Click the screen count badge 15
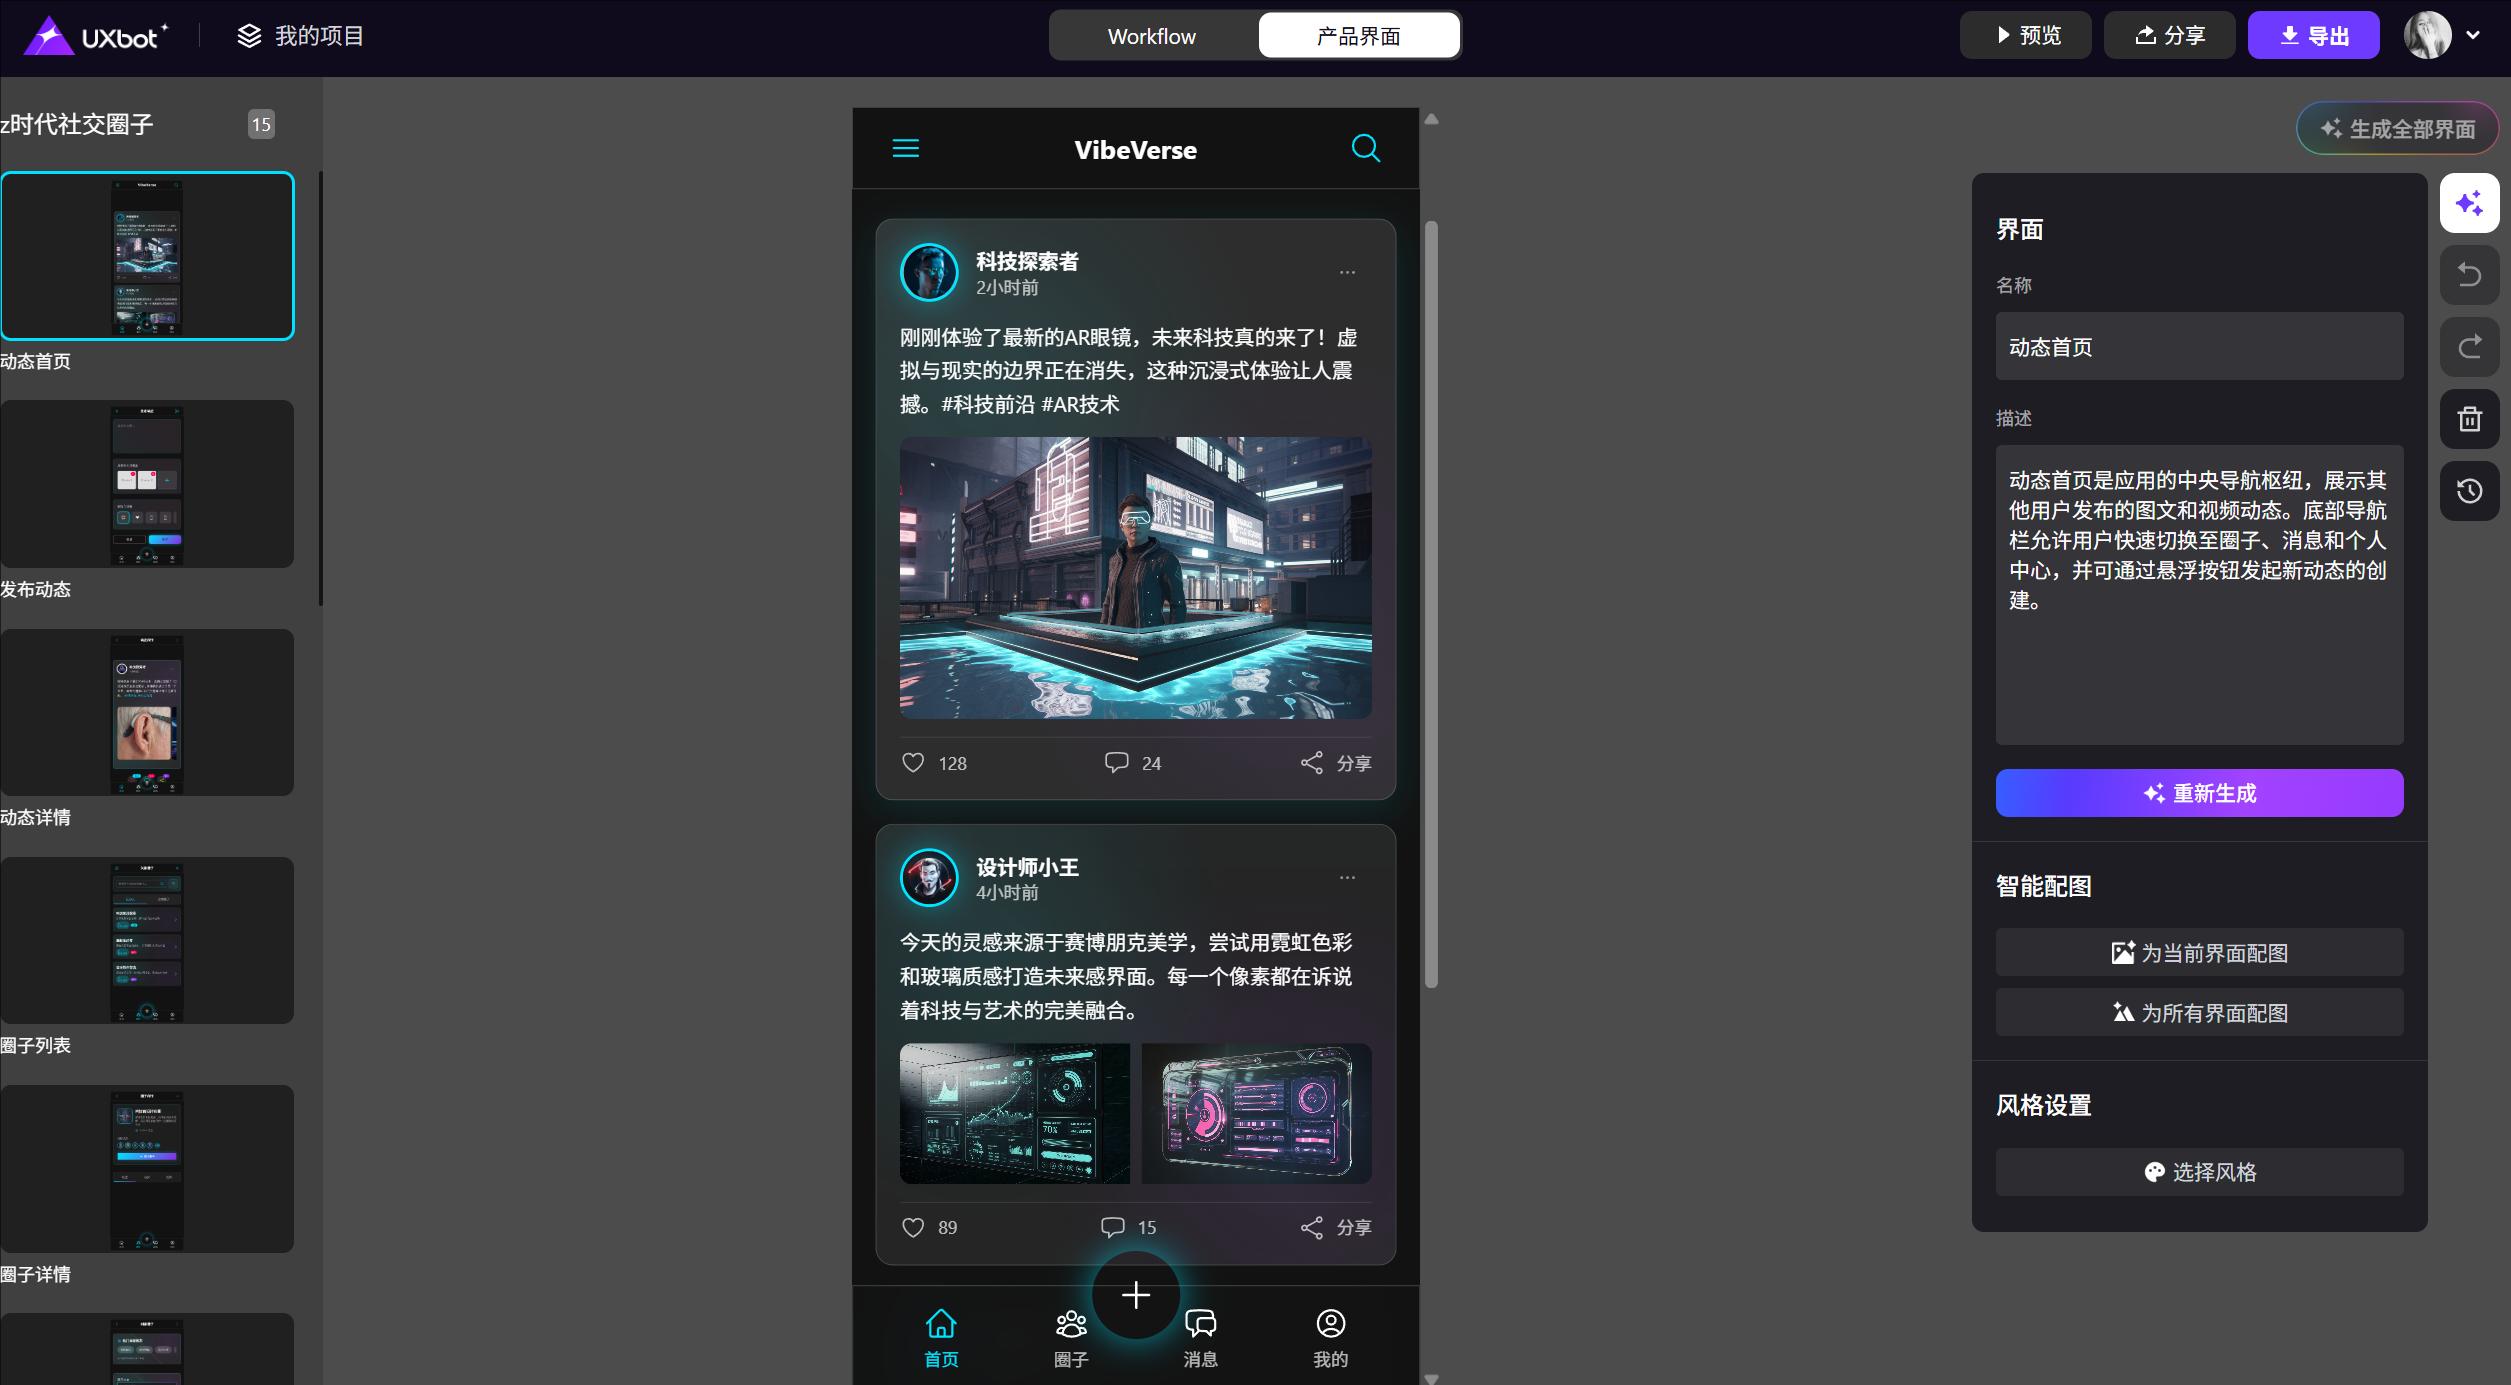2511x1385 pixels. pyautogui.click(x=261, y=124)
